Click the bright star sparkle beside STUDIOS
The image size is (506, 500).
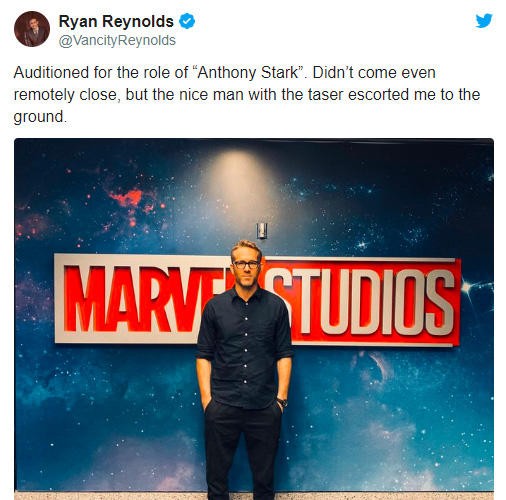[468, 286]
